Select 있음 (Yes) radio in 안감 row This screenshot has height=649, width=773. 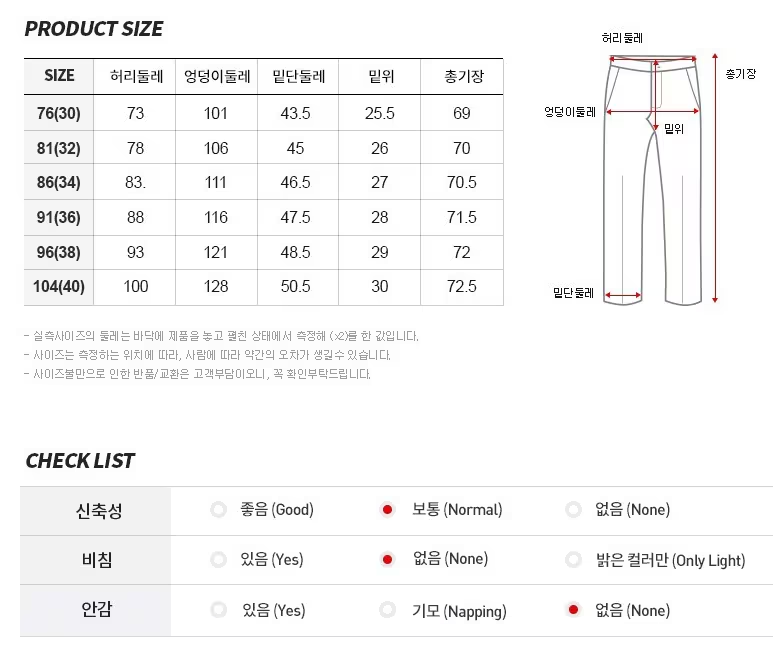pos(218,610)
